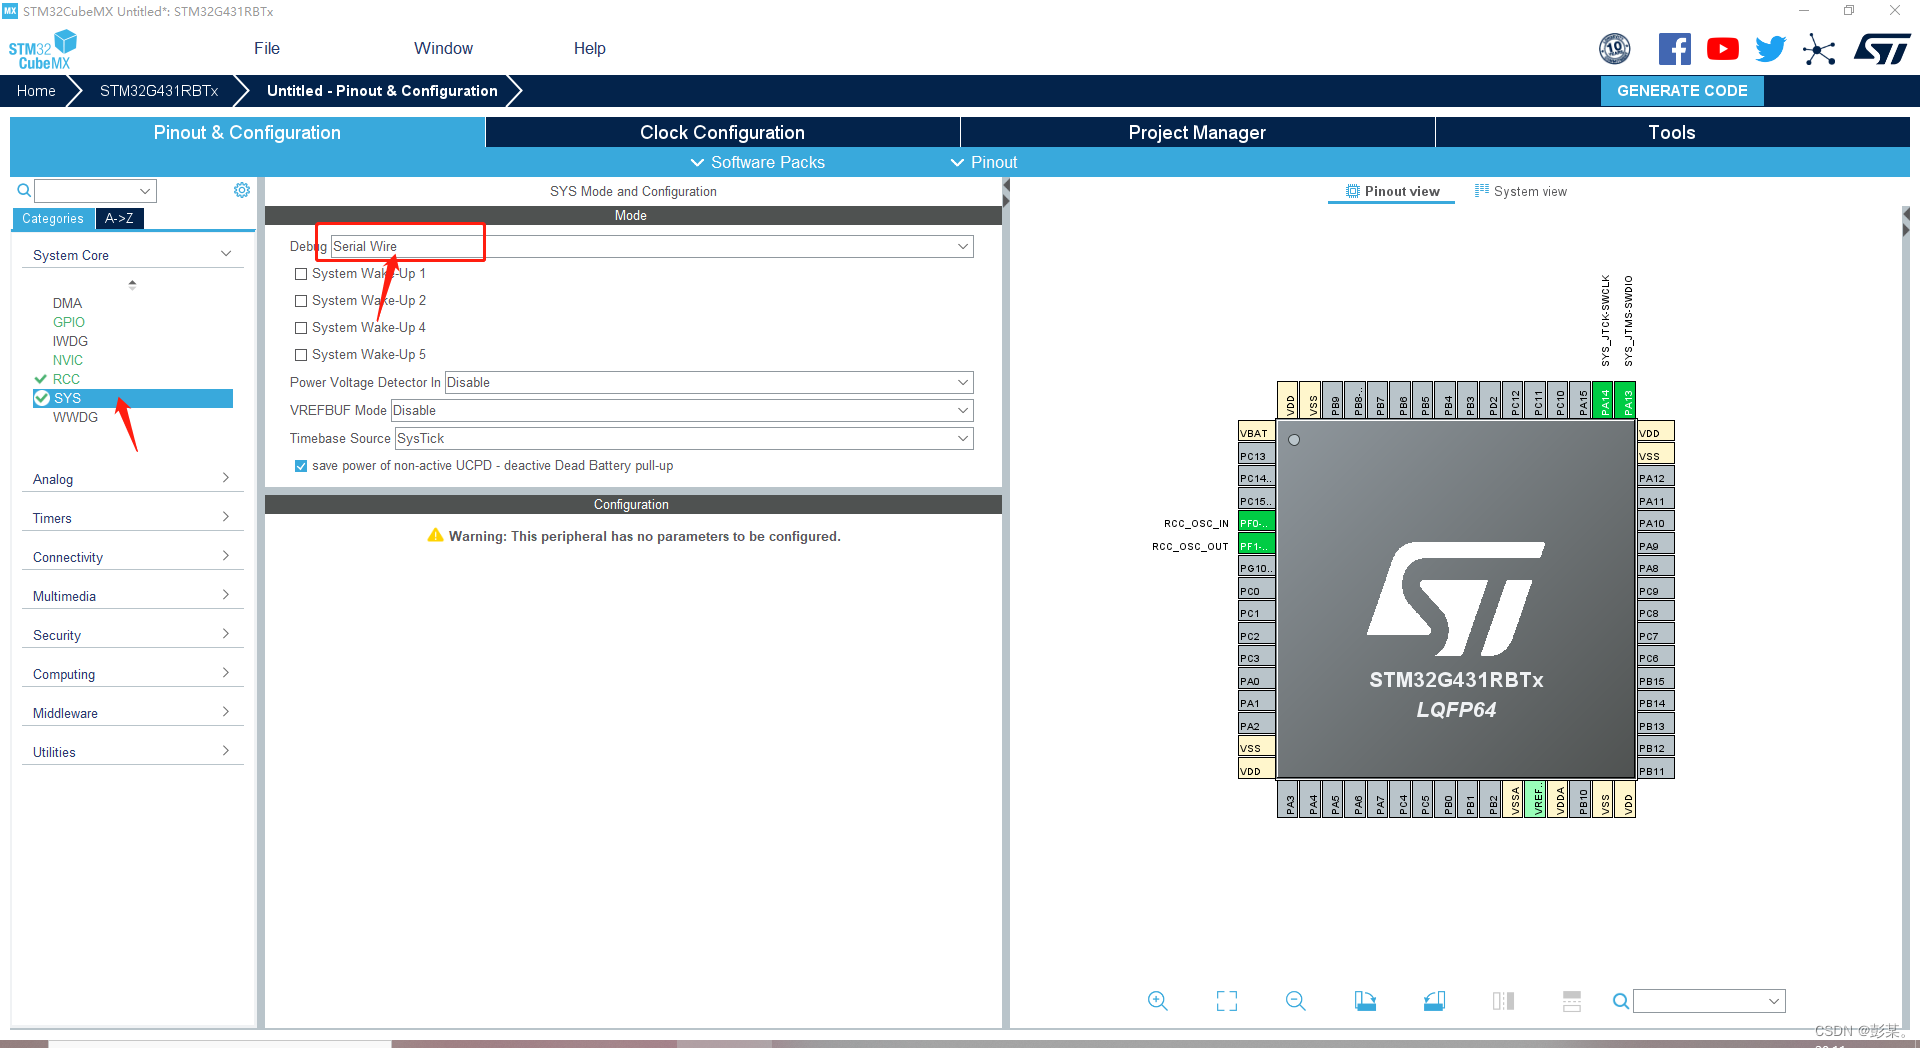Enable System Wake-Up 5 checkbox
This screenshot has height=1048, width=1920.
point(301,355)
